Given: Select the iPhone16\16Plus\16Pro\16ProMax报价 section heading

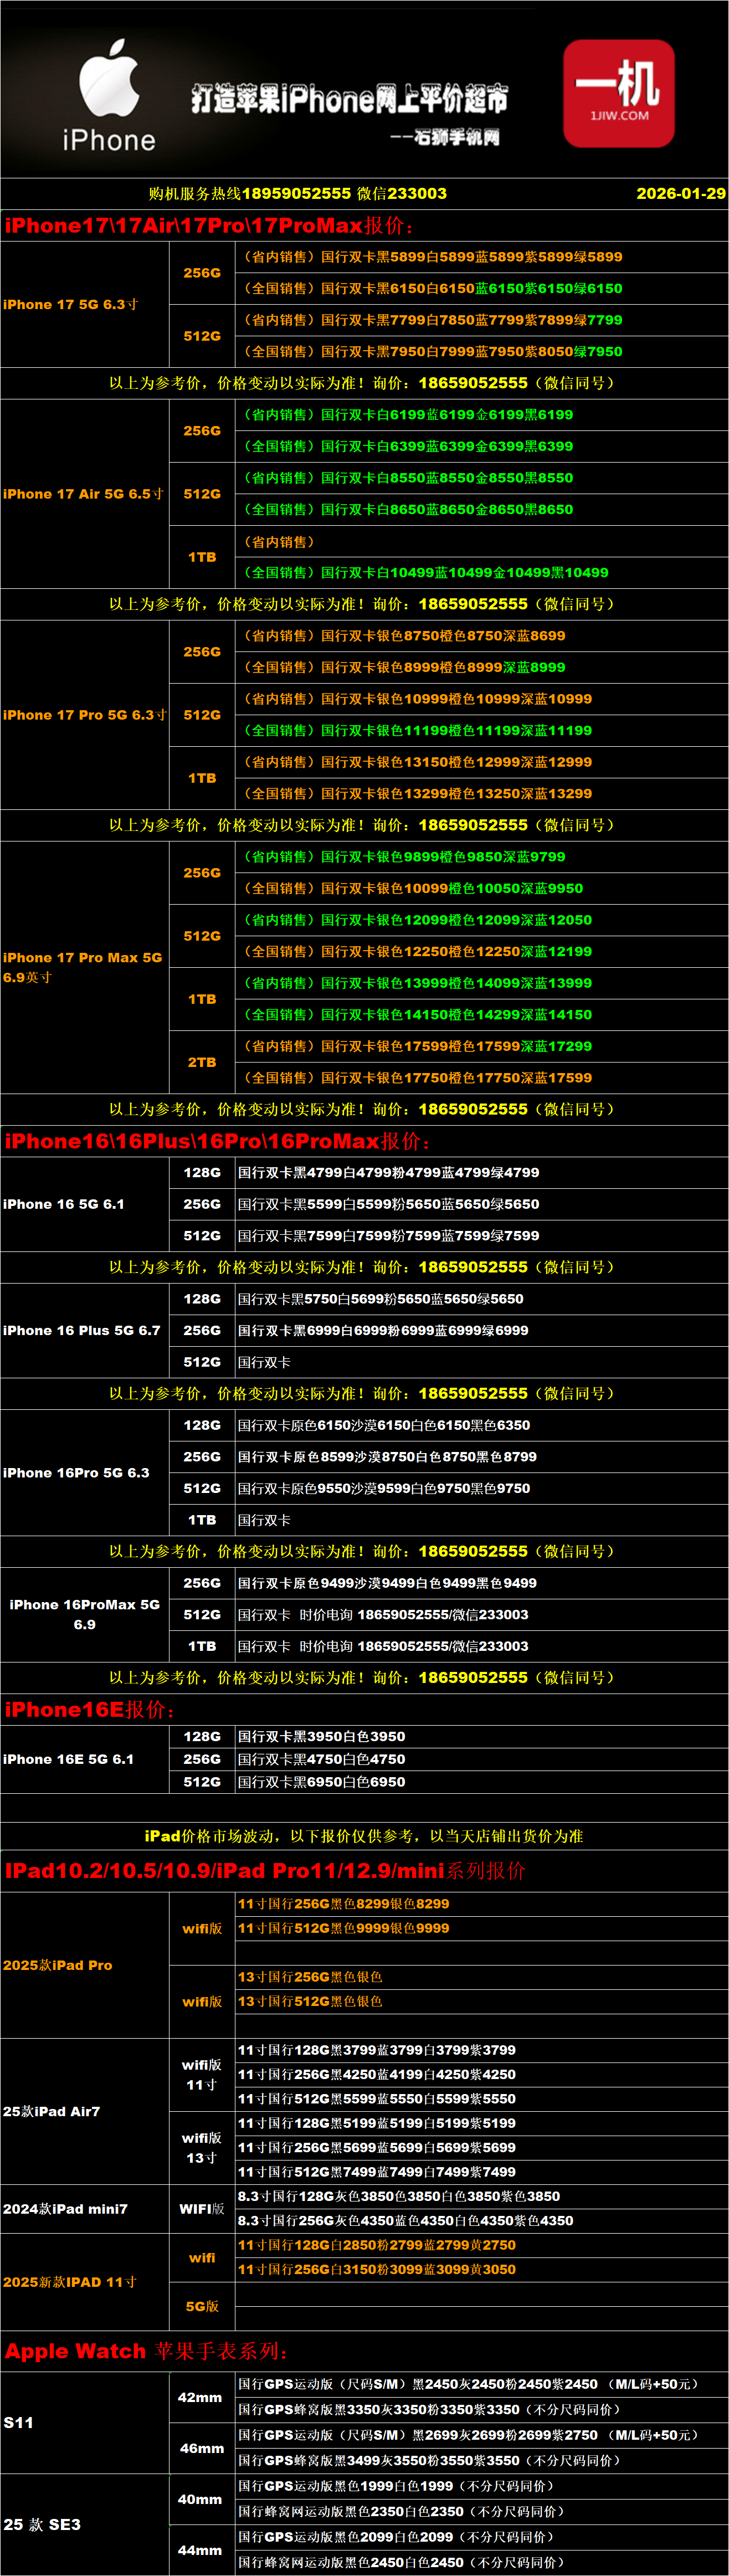Looking at the screenshot, I should click(x=217, y=1141).
